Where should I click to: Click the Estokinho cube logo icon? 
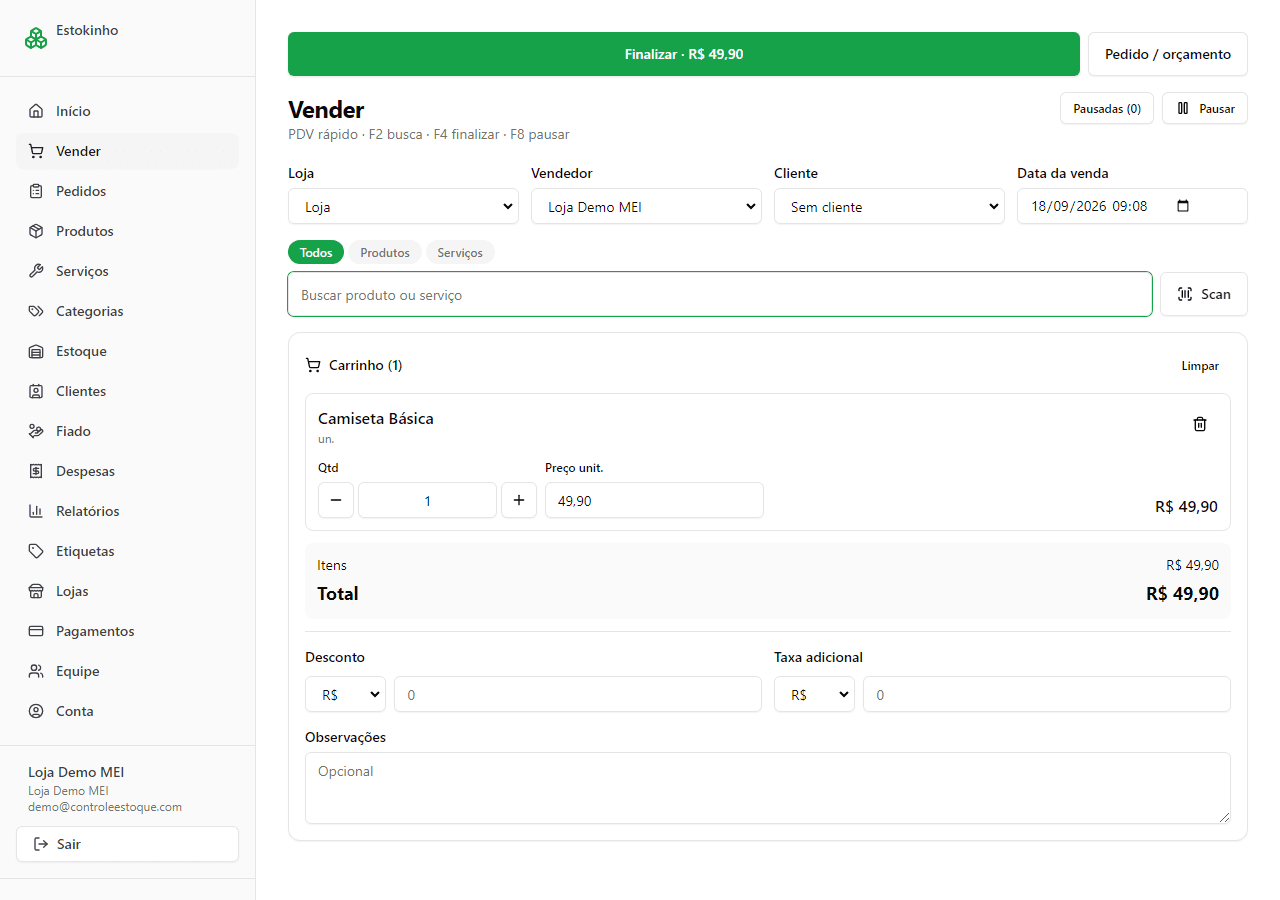[x=36, y=38]
